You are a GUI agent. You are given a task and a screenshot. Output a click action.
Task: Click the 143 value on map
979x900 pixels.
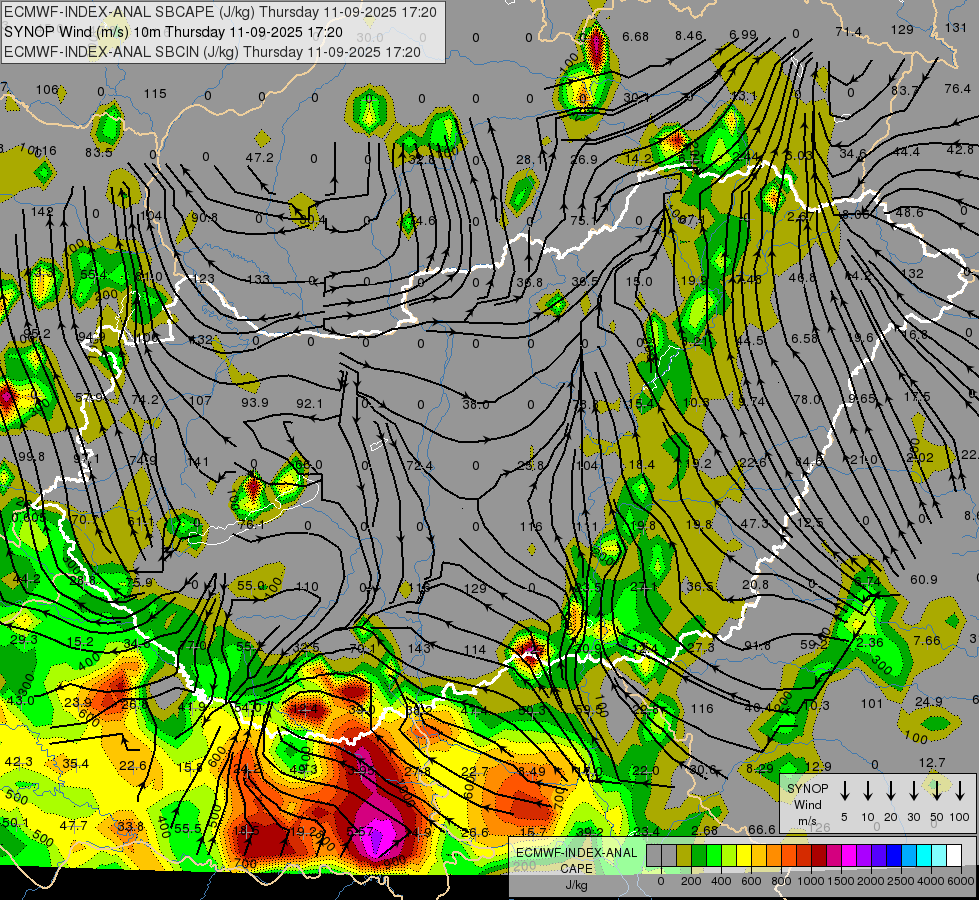point(419,648)
